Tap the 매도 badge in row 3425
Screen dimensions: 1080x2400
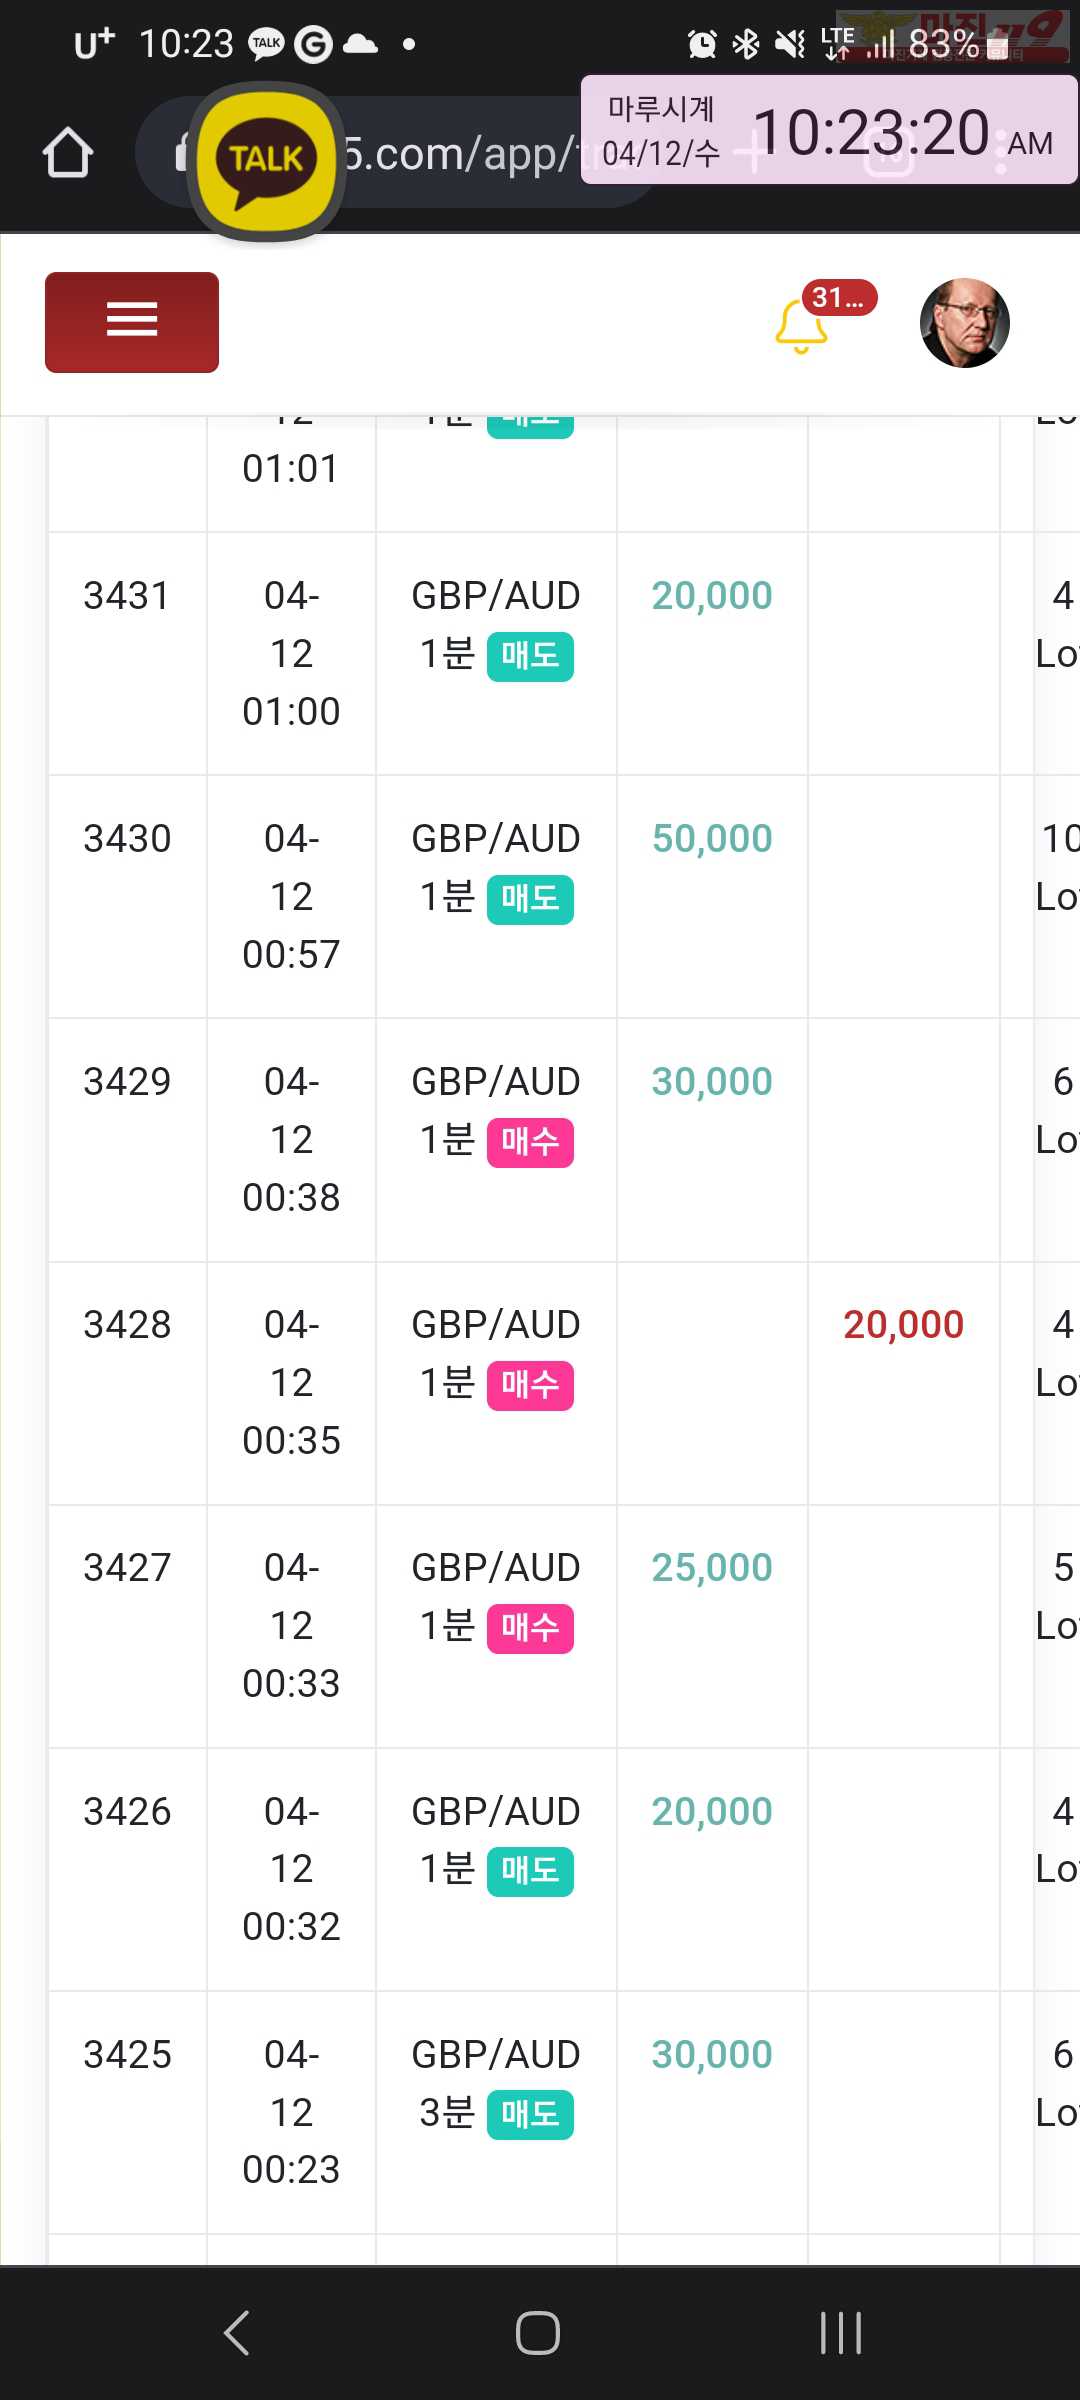point(530,2114)
